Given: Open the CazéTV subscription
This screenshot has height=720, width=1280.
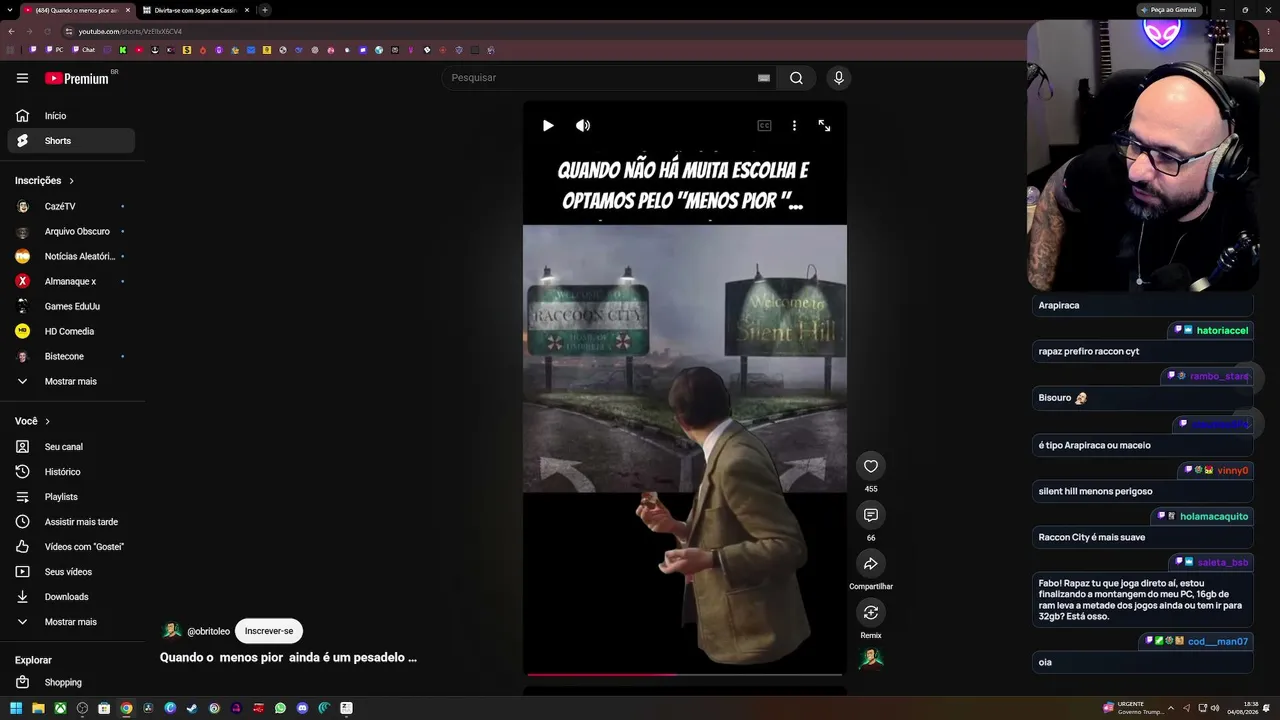Looking at the screenshot, I should [71, 206].
